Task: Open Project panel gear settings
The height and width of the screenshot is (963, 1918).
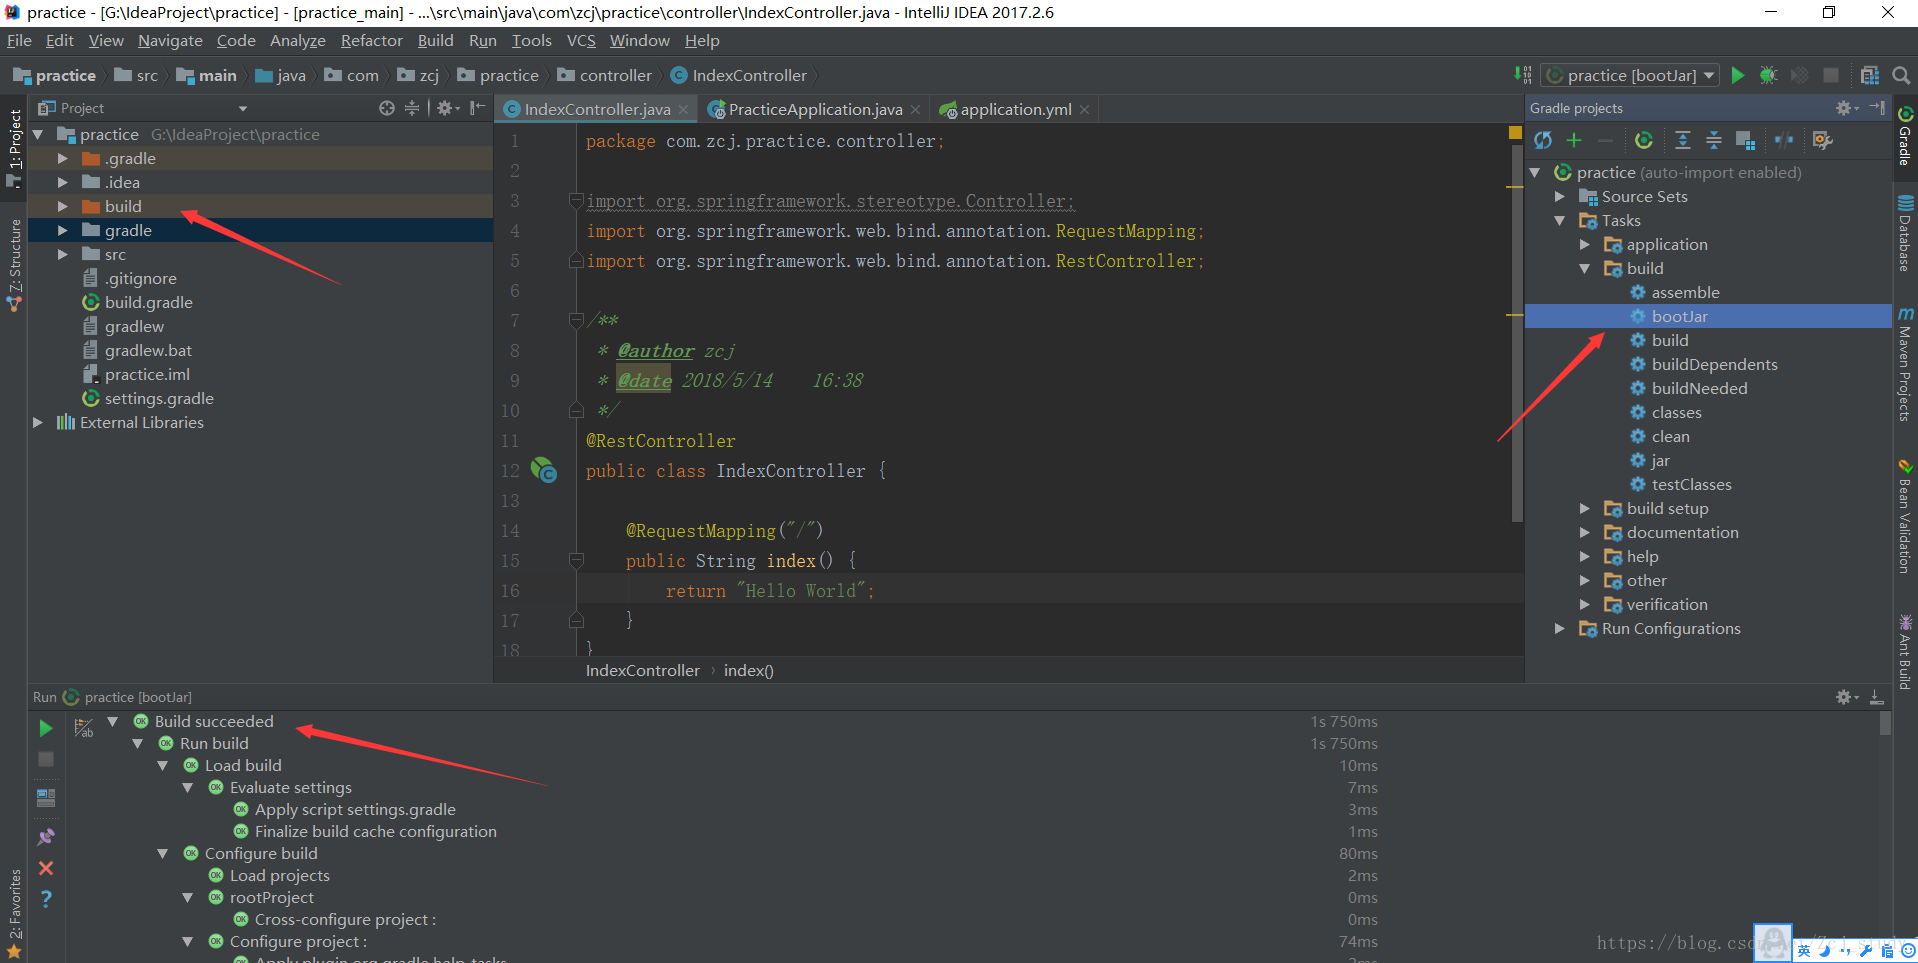Action: tap(447, 108)
